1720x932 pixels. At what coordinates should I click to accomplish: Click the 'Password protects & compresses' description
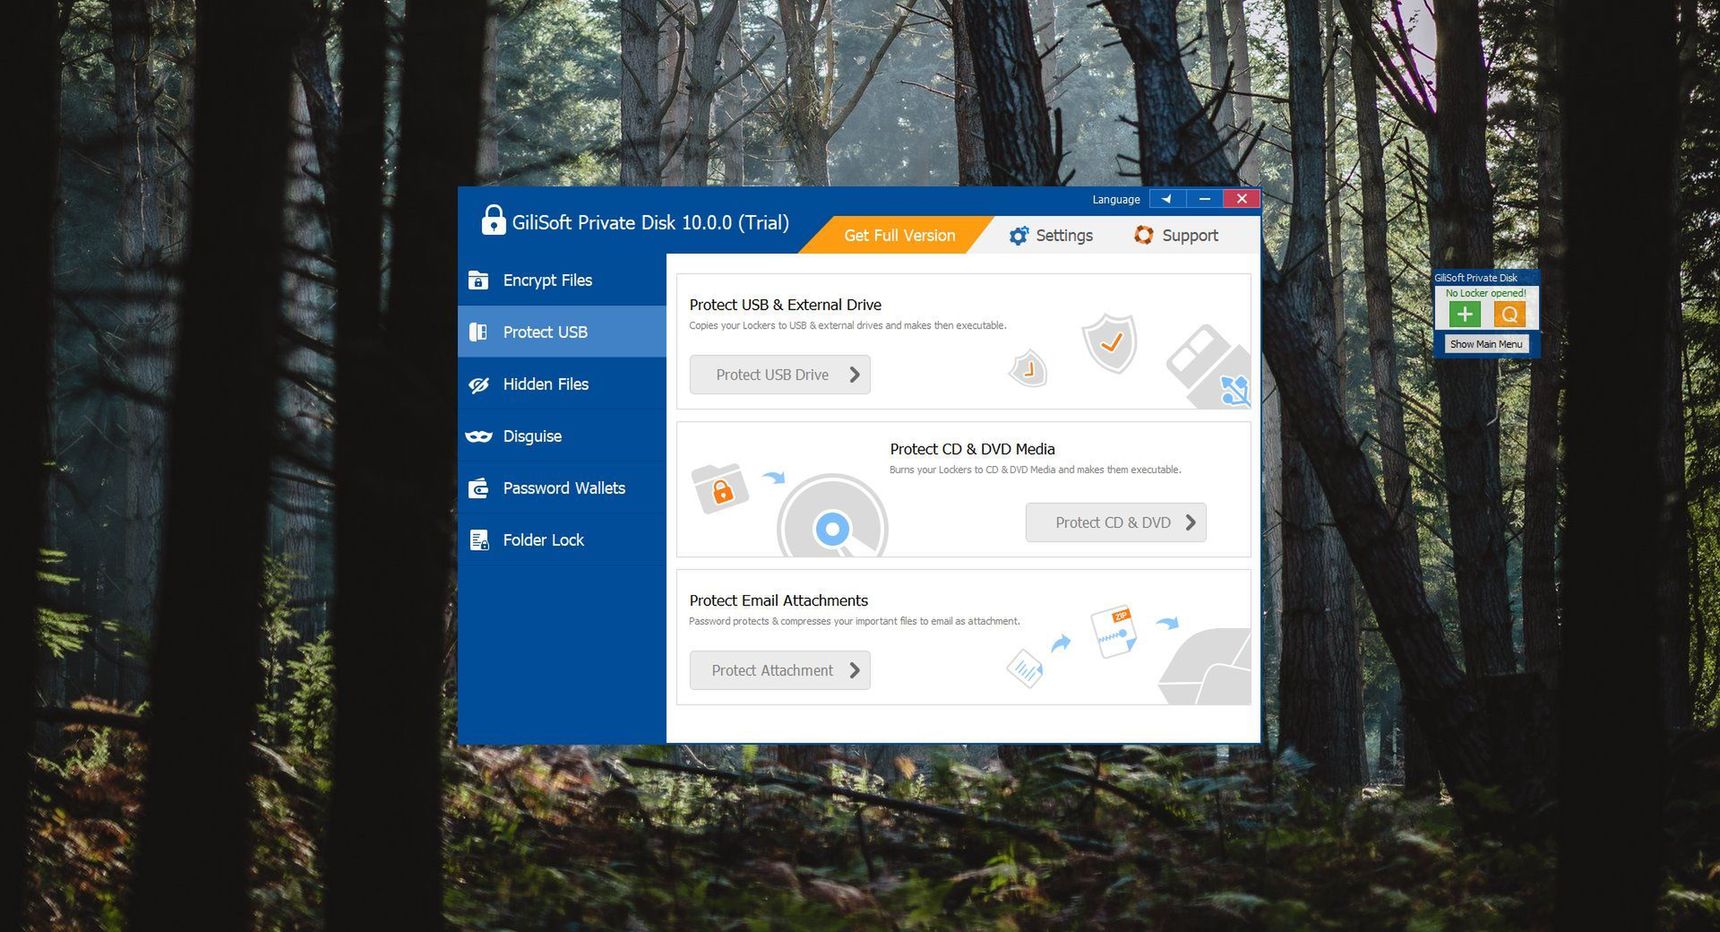[x=855, y=622]
